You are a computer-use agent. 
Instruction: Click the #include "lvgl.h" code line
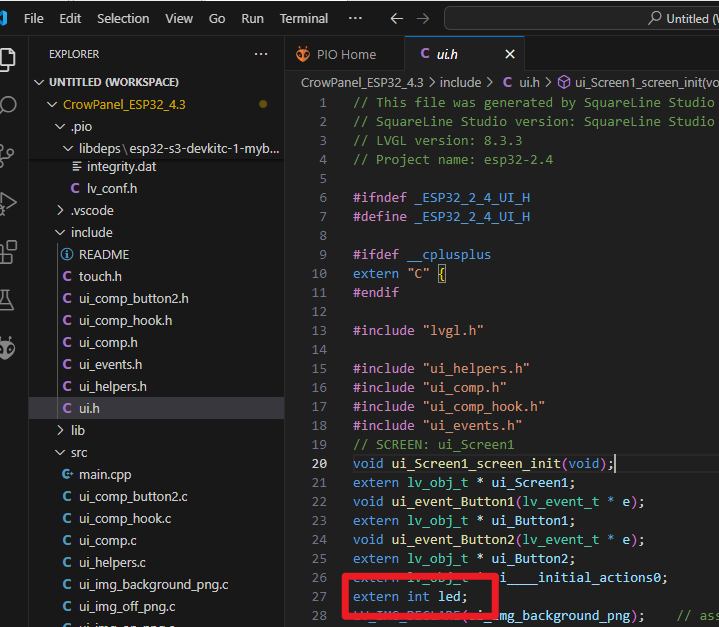coord(418,331)
